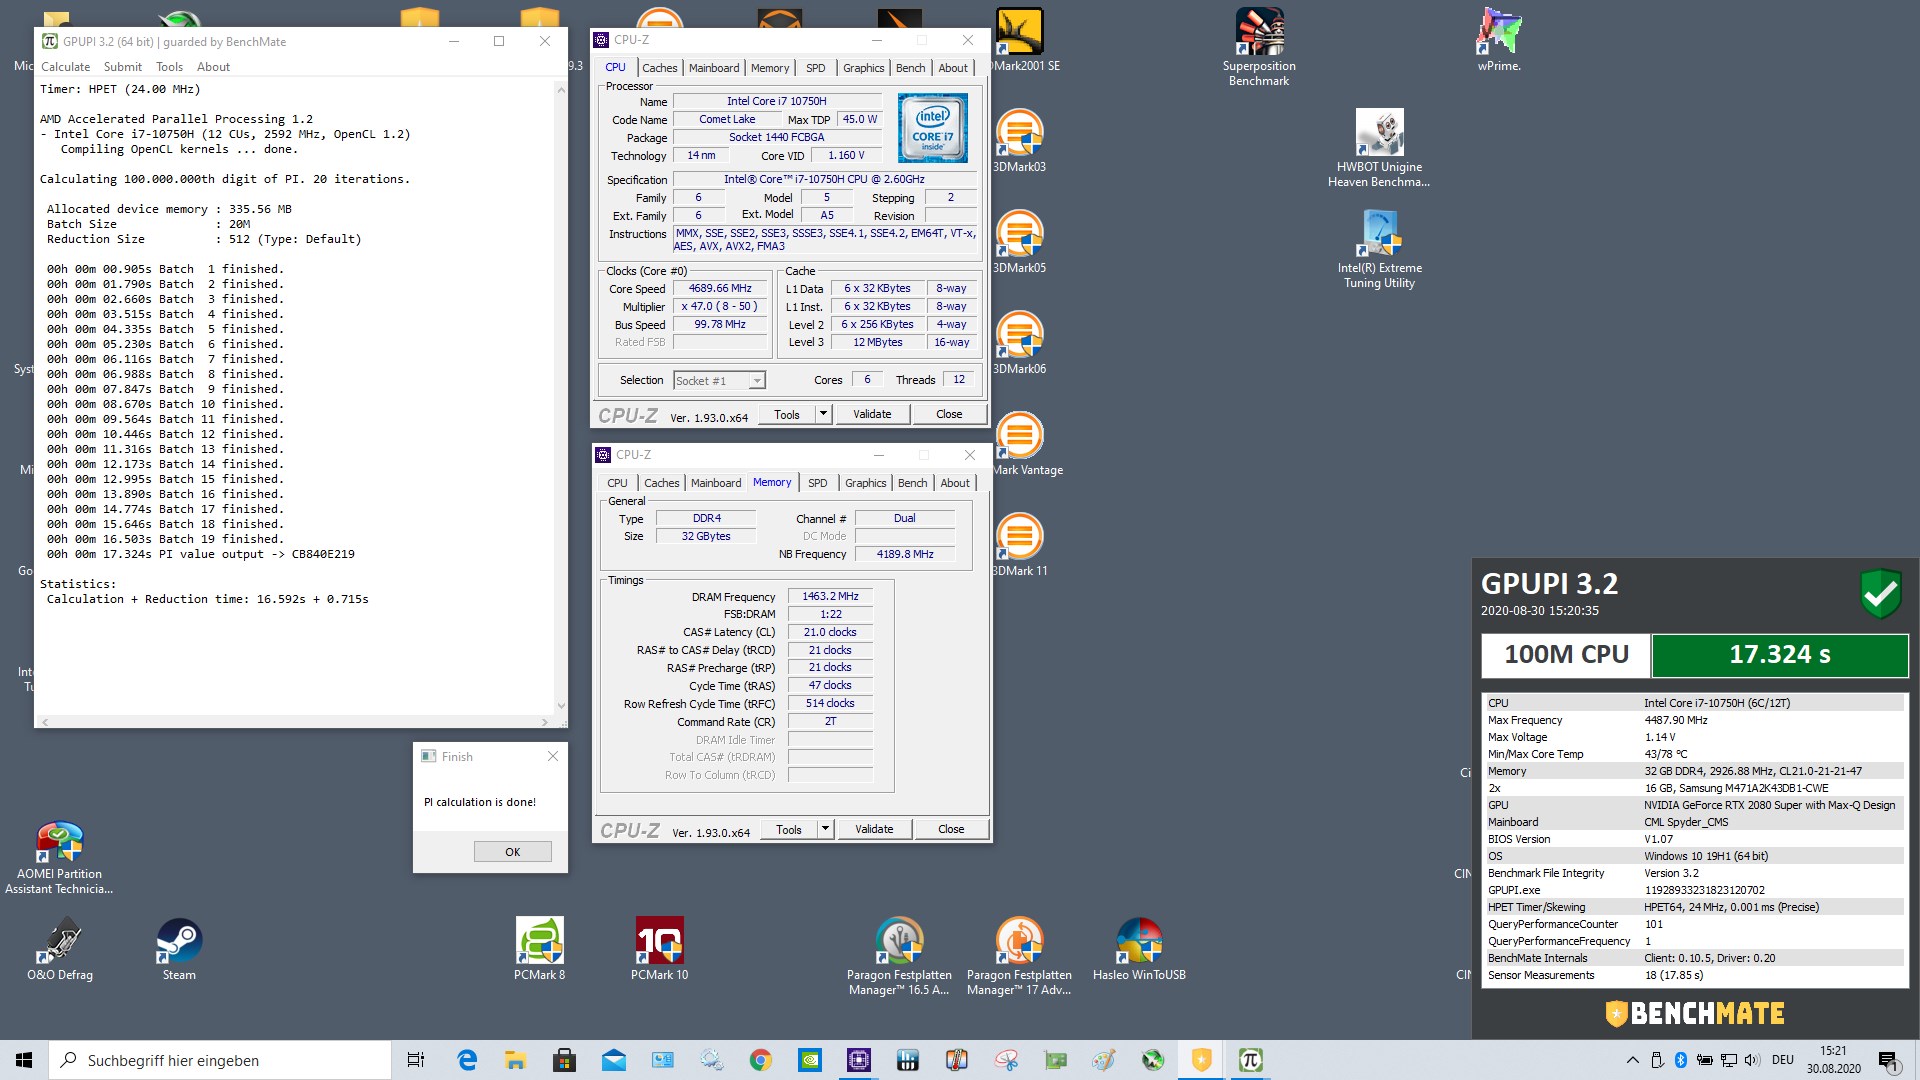1920x1080 pixels.
Task: Launch PCMark 10 desktop icon
Action: point(659,949)
